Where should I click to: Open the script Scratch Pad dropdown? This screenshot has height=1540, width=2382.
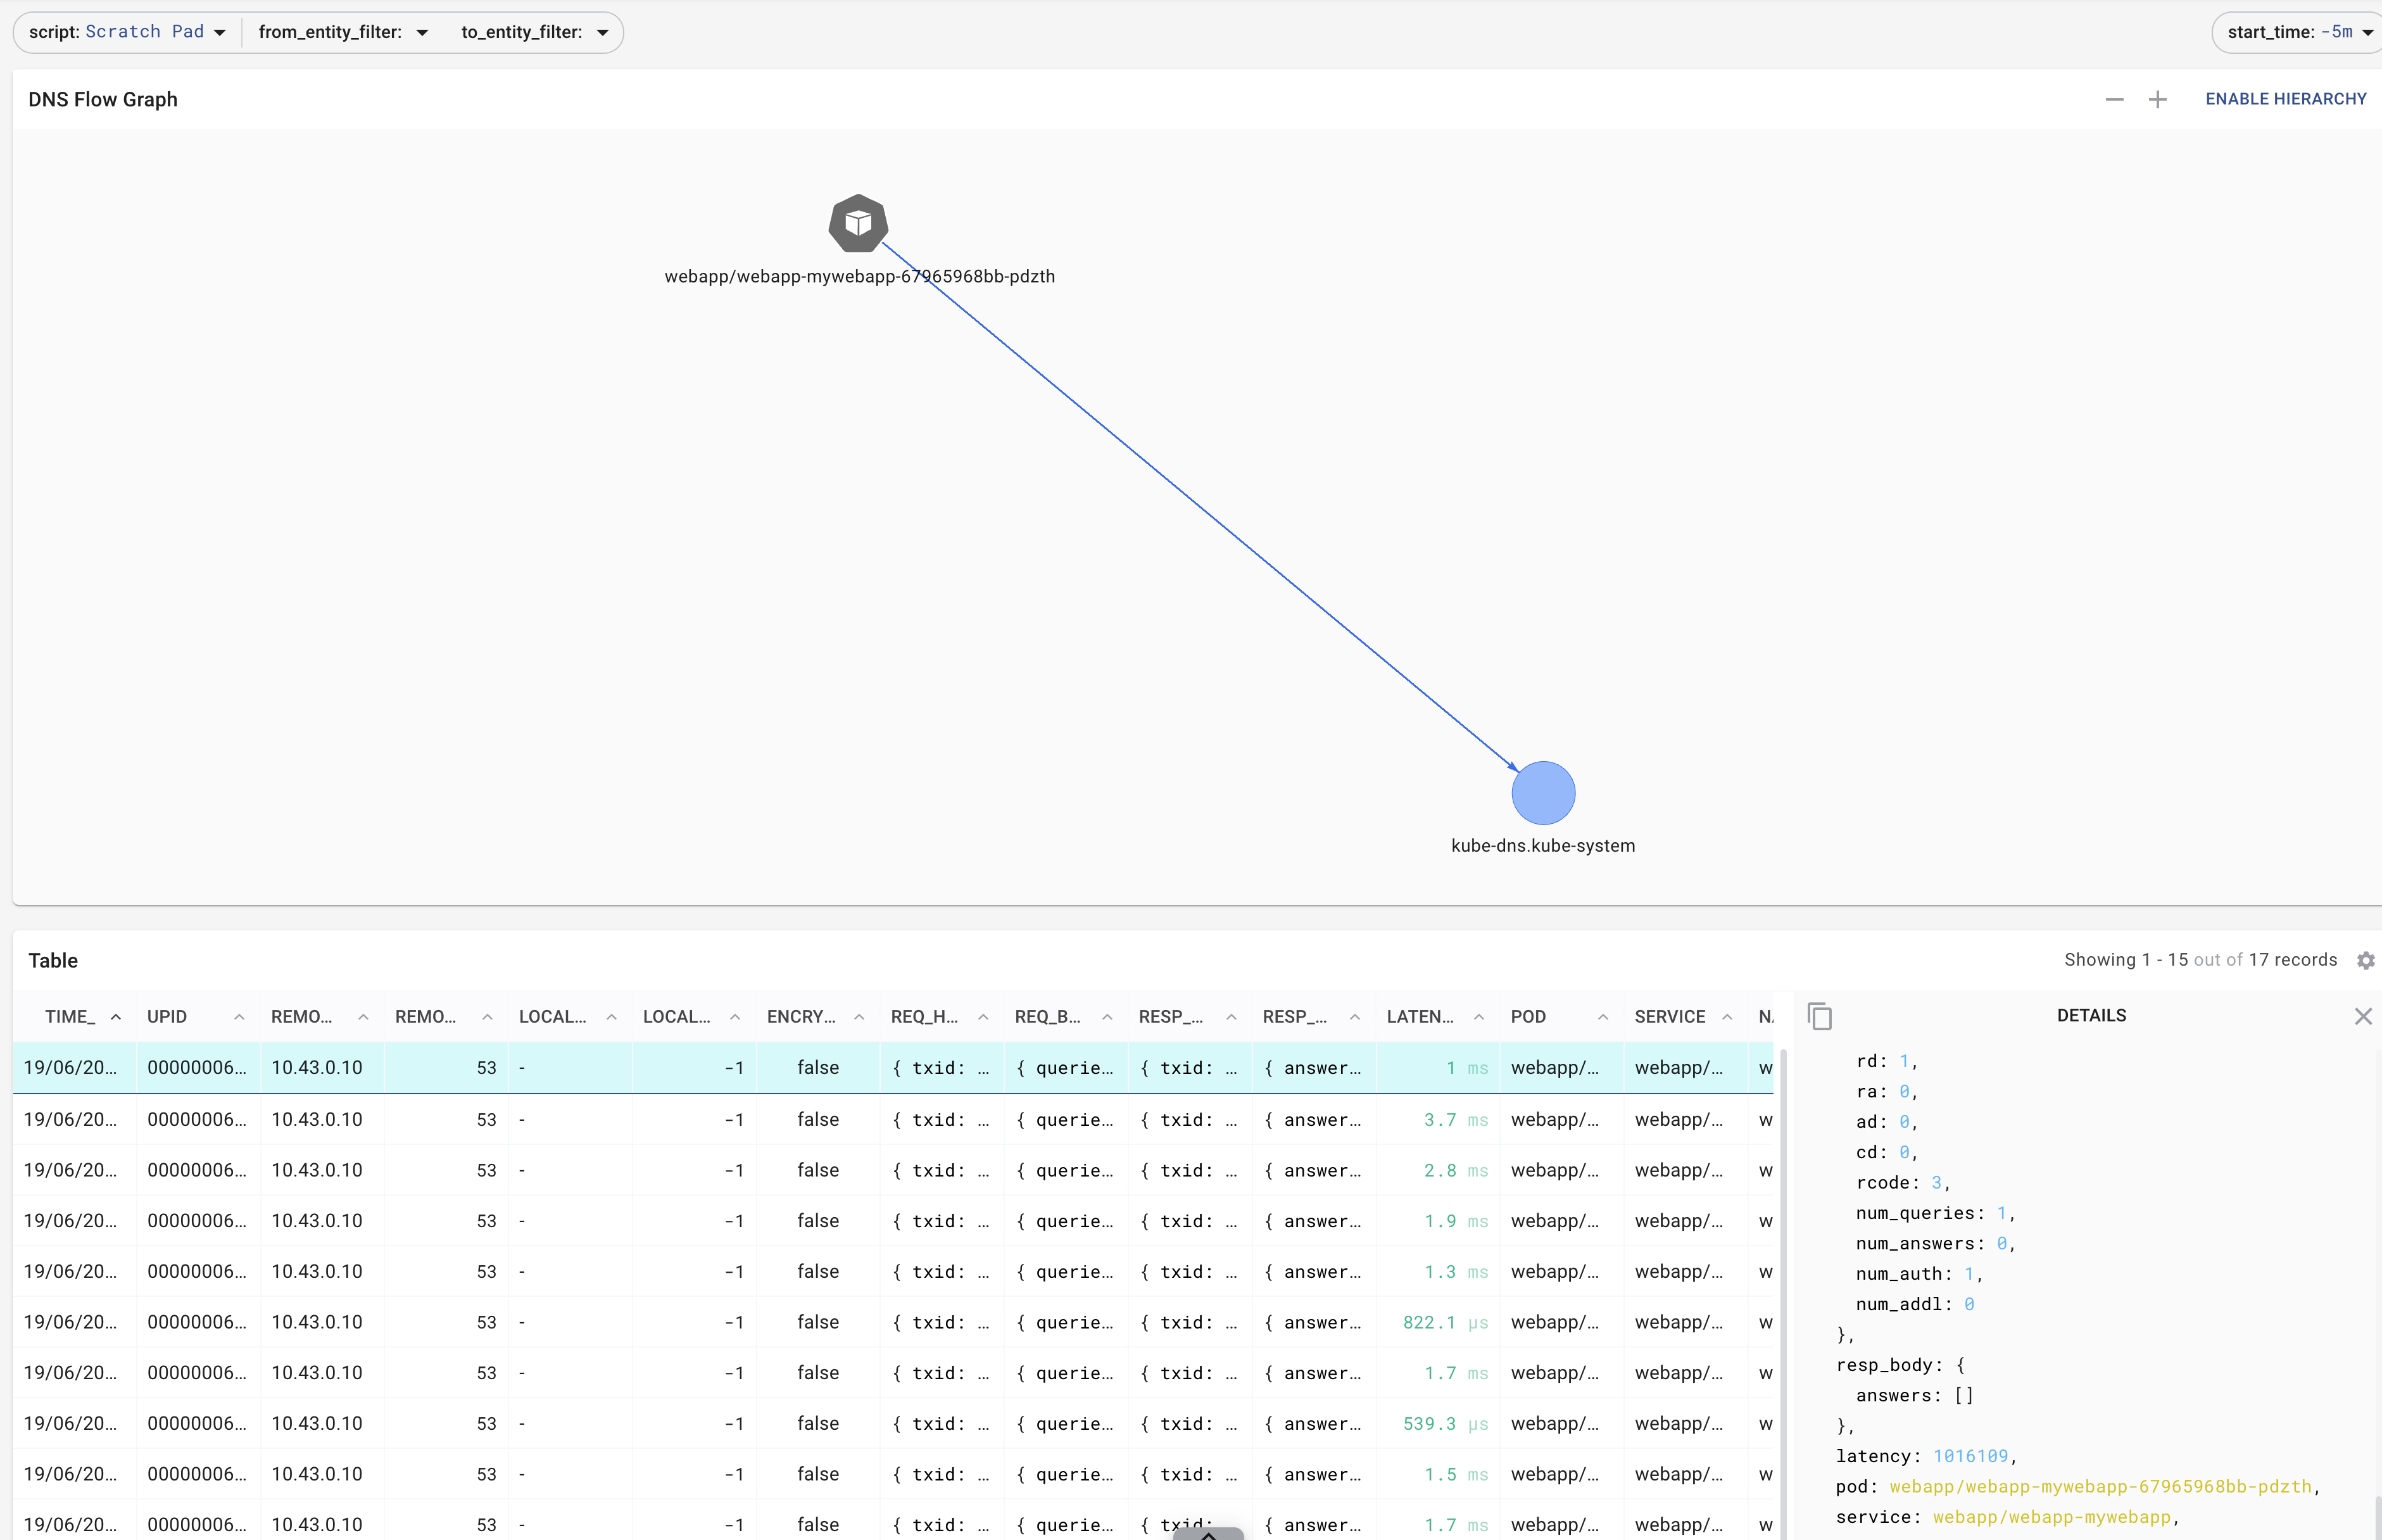tap(127, 32)
